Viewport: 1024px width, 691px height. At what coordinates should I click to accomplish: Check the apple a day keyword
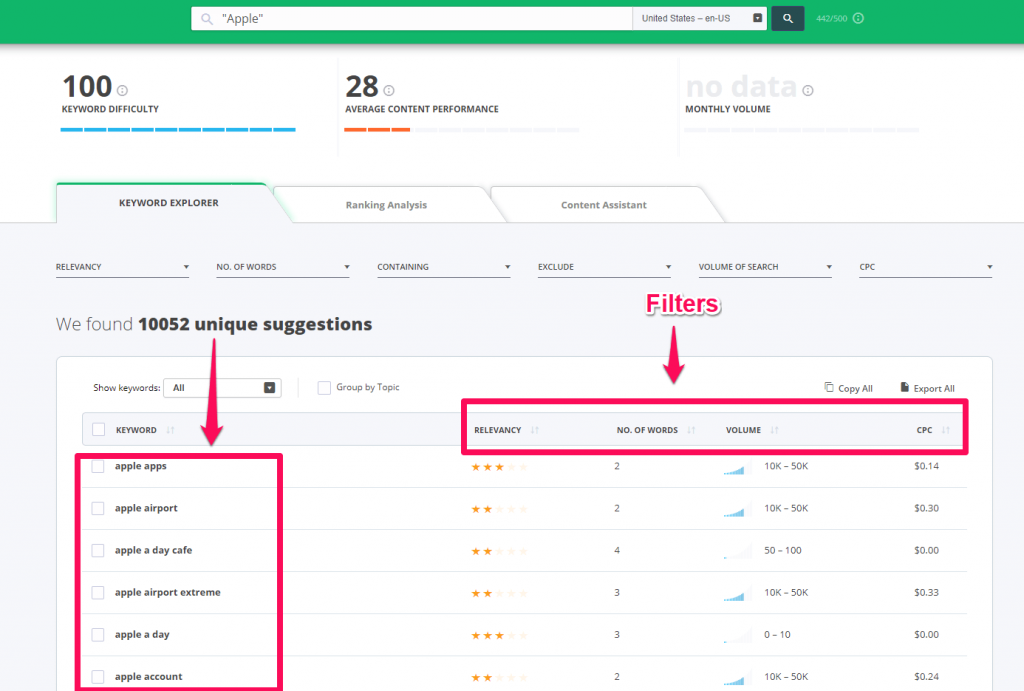98,635
